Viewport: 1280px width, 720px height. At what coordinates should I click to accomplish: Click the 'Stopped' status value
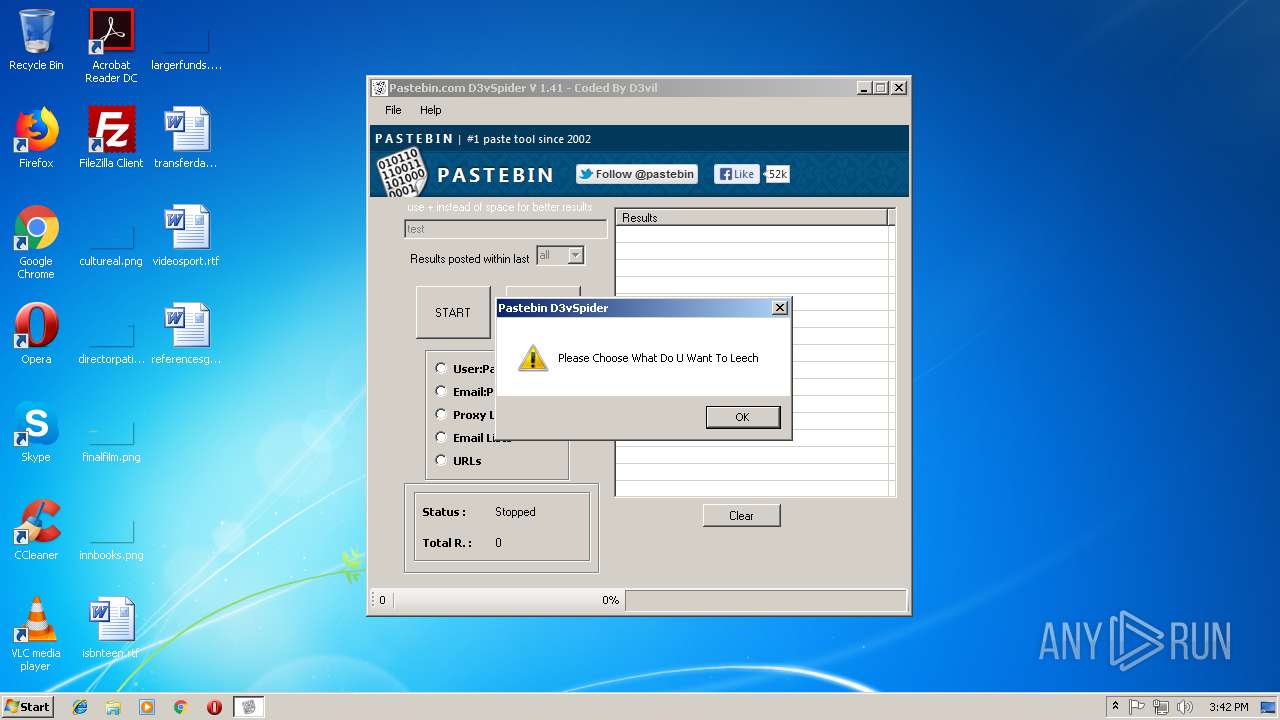[515, 512]
